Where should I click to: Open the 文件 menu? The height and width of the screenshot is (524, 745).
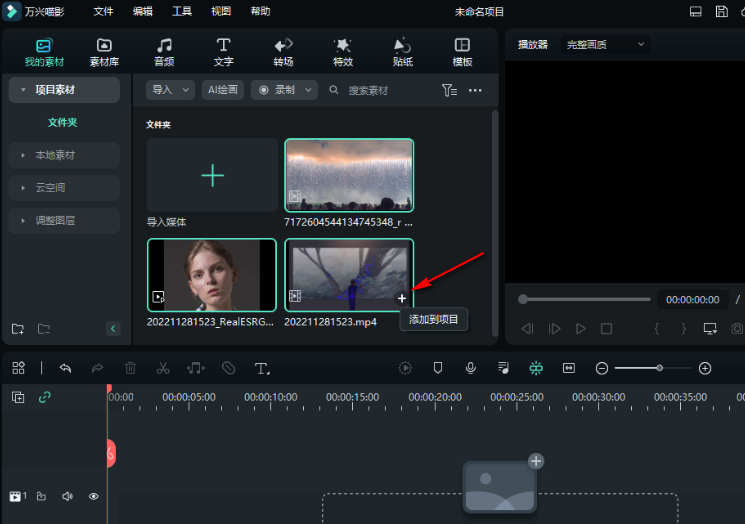coord(104,11)
